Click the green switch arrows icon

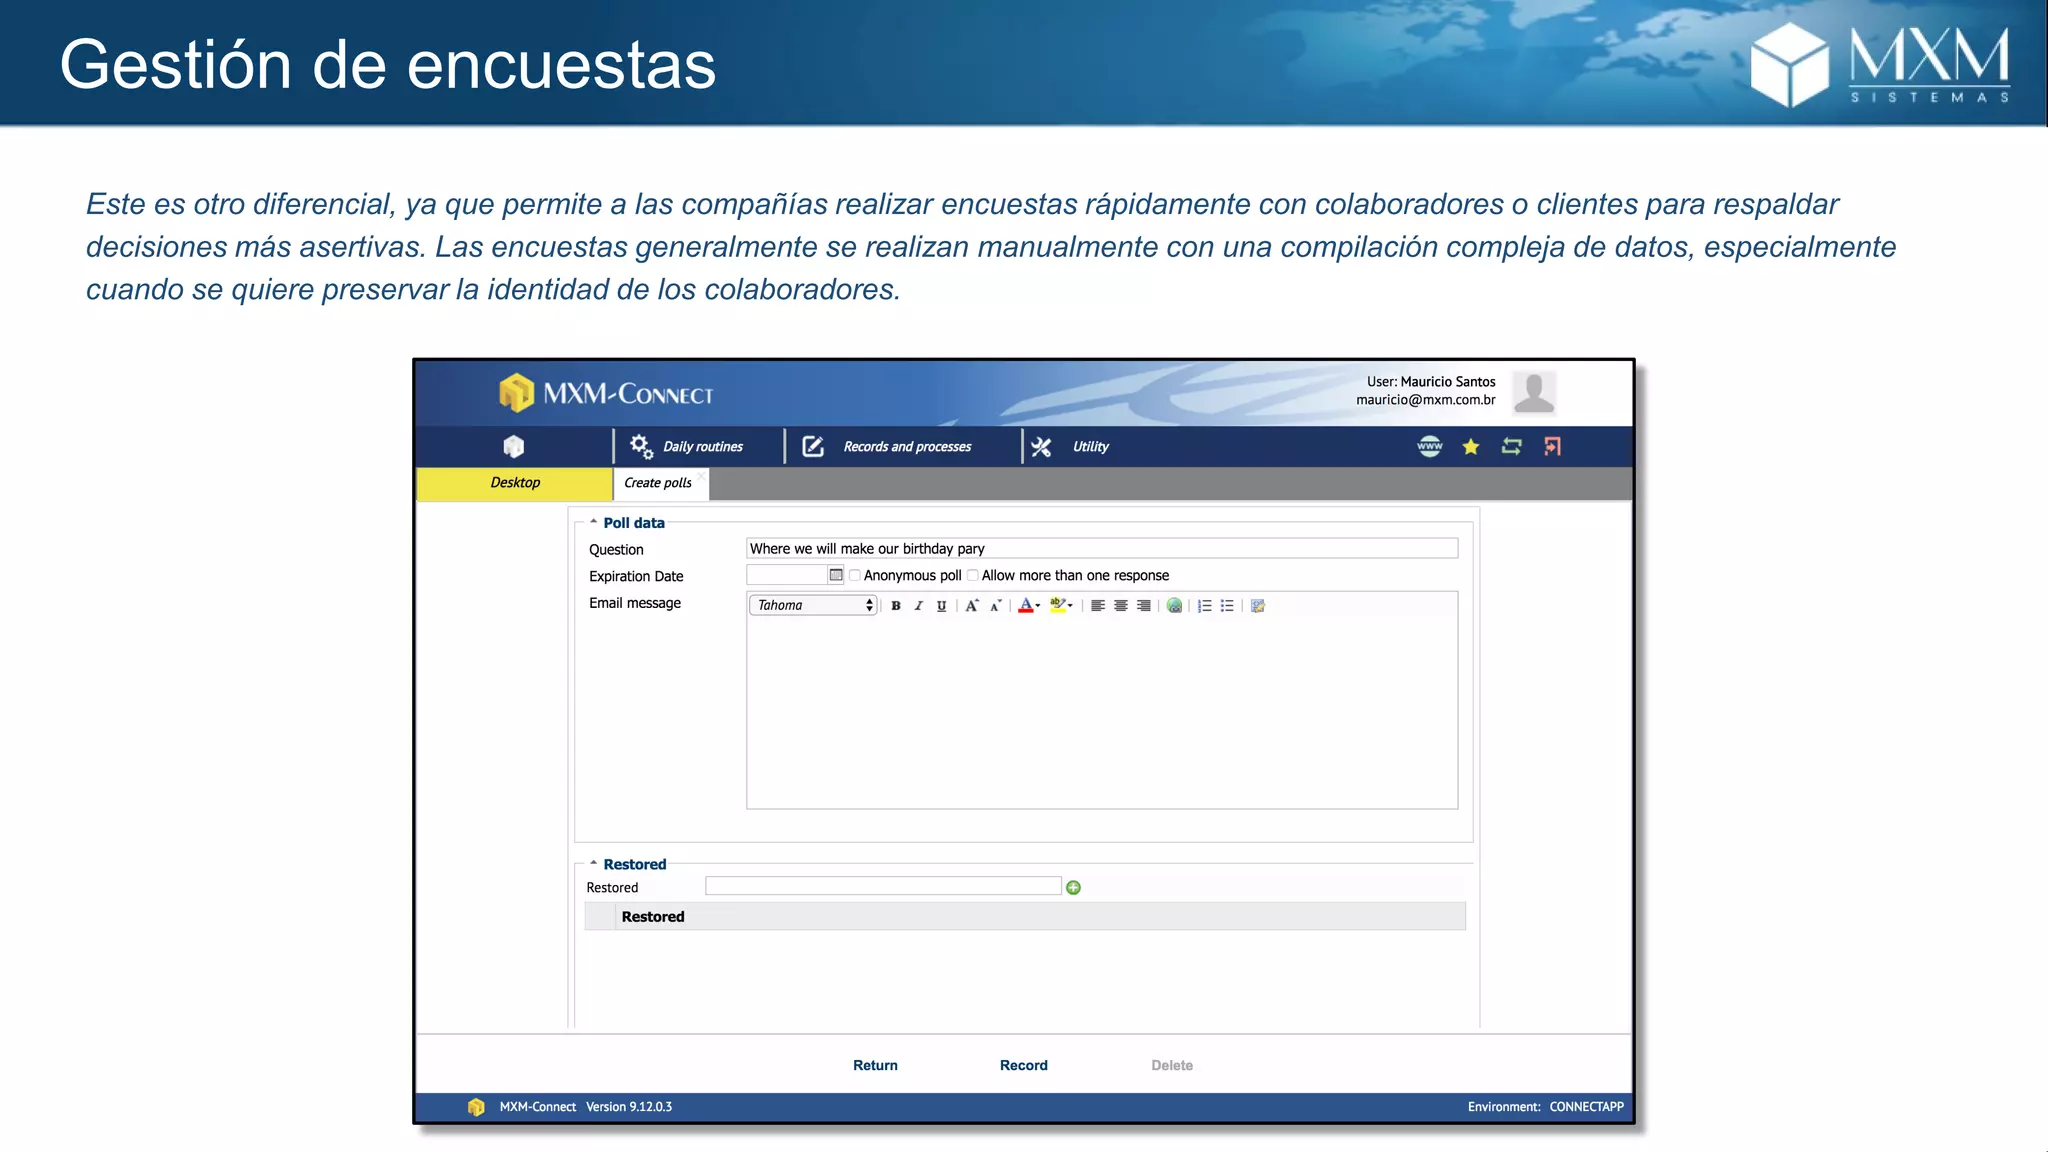(x=1511, y=446)
